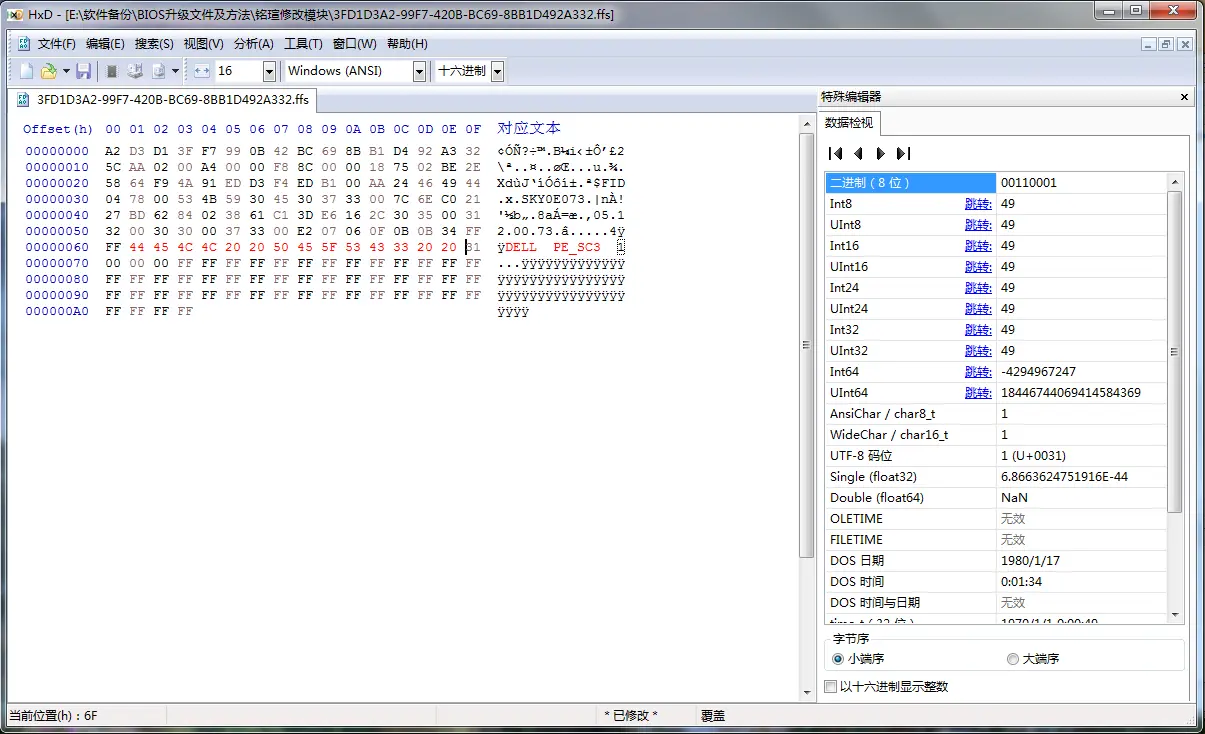1205x734 pixels.
Task: Click 跳转 link in UInt16 row
Action: click(x=978, y=267)
